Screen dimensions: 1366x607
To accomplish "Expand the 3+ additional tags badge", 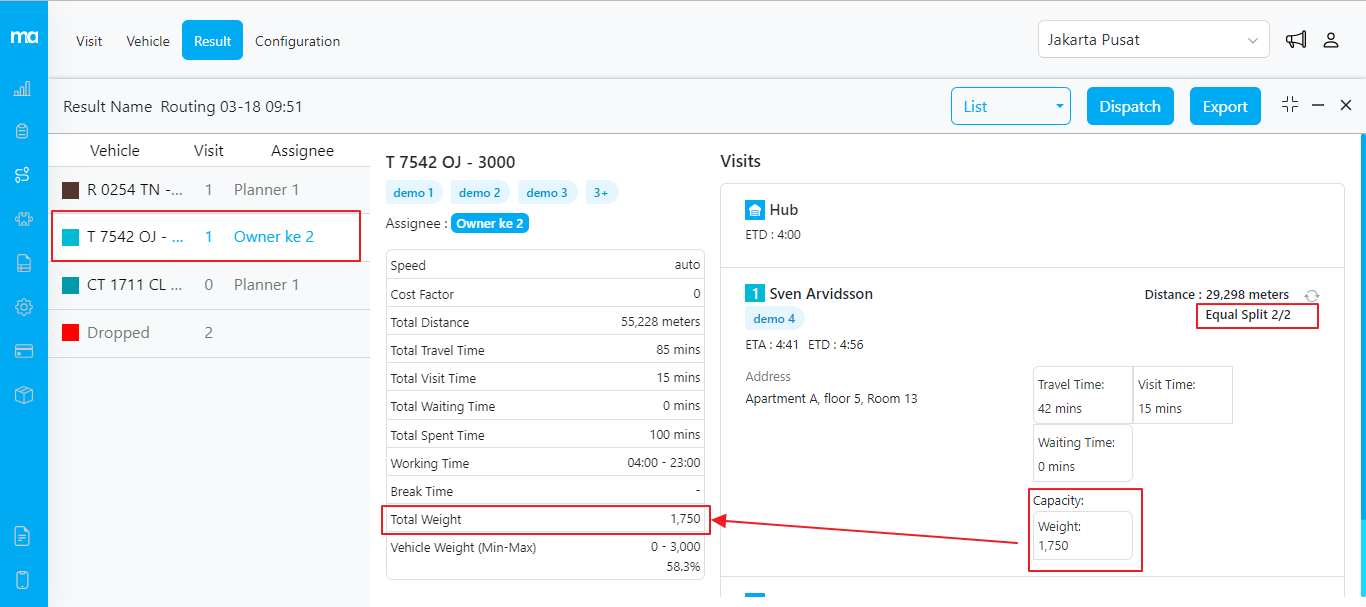I will [601, 193].
